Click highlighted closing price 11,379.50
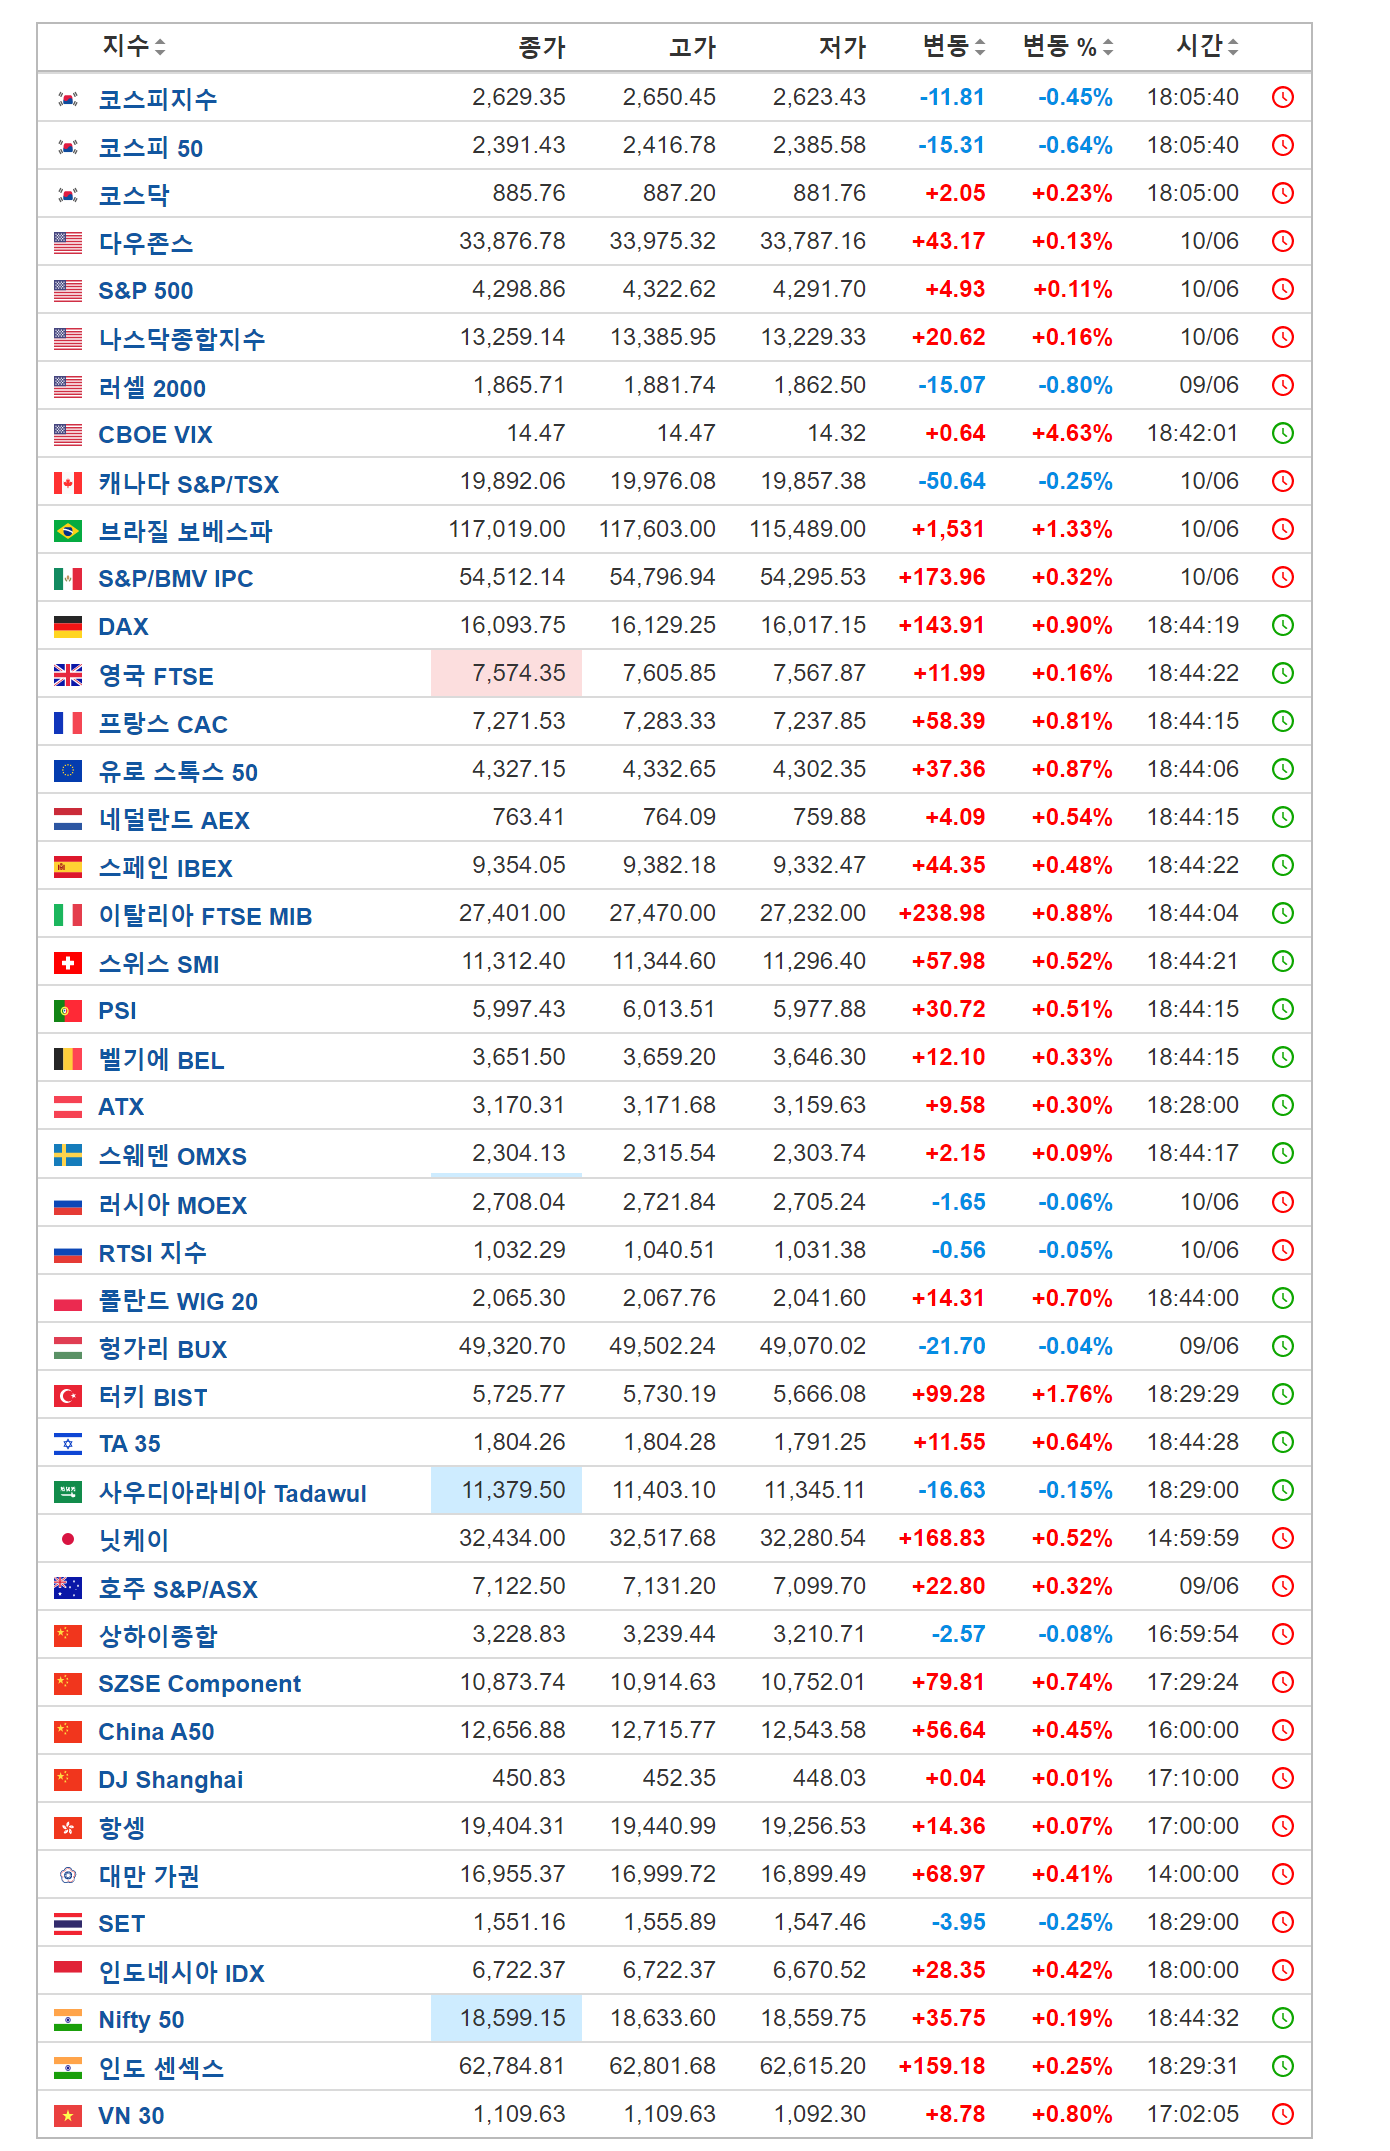1390x2151 pixels. tap(506, 1490)
